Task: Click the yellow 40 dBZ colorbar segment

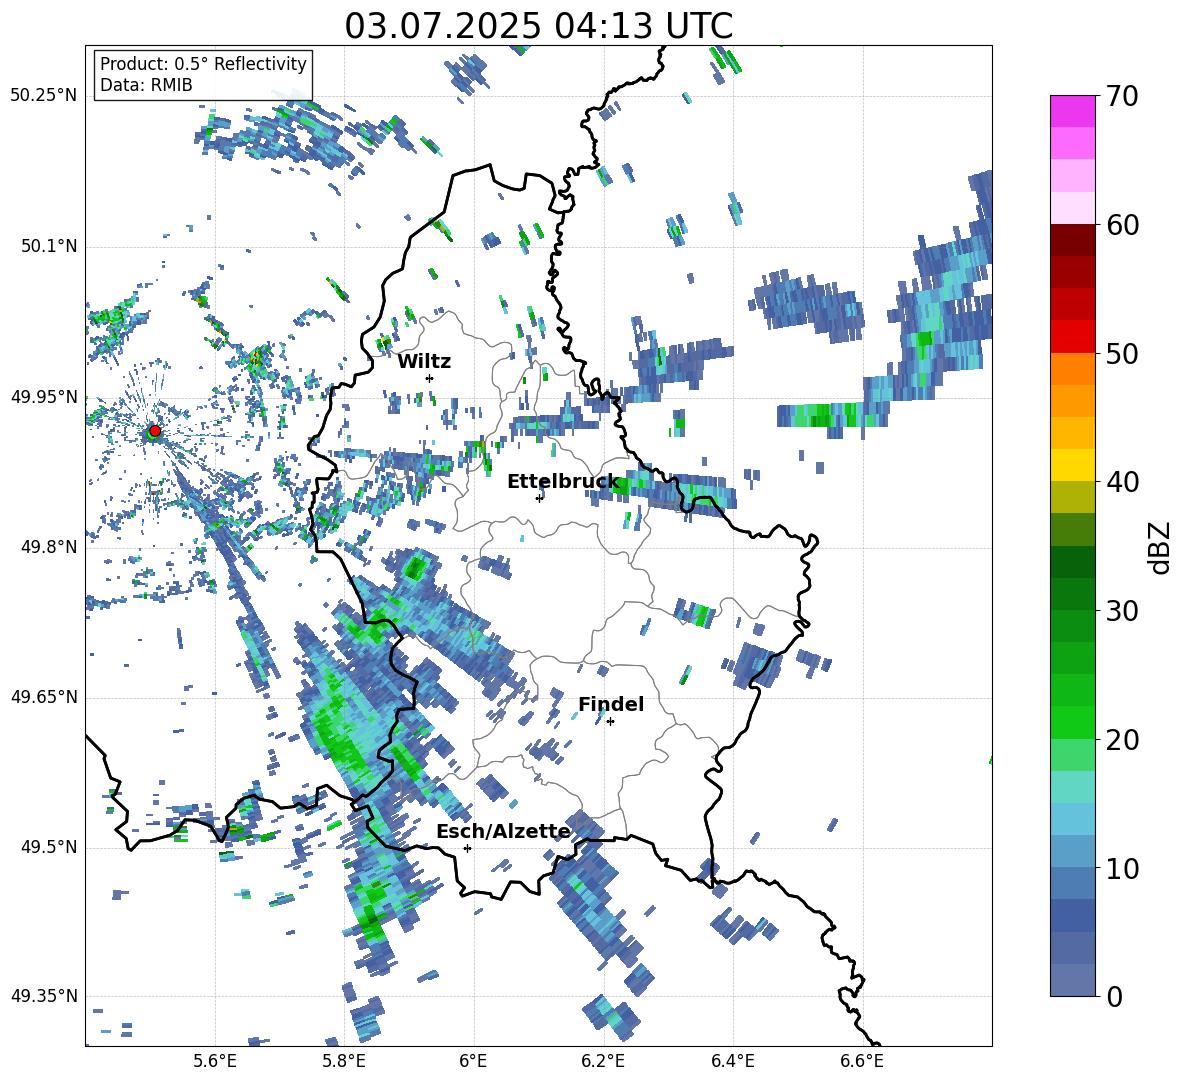Action: (x=1072, y=465)
